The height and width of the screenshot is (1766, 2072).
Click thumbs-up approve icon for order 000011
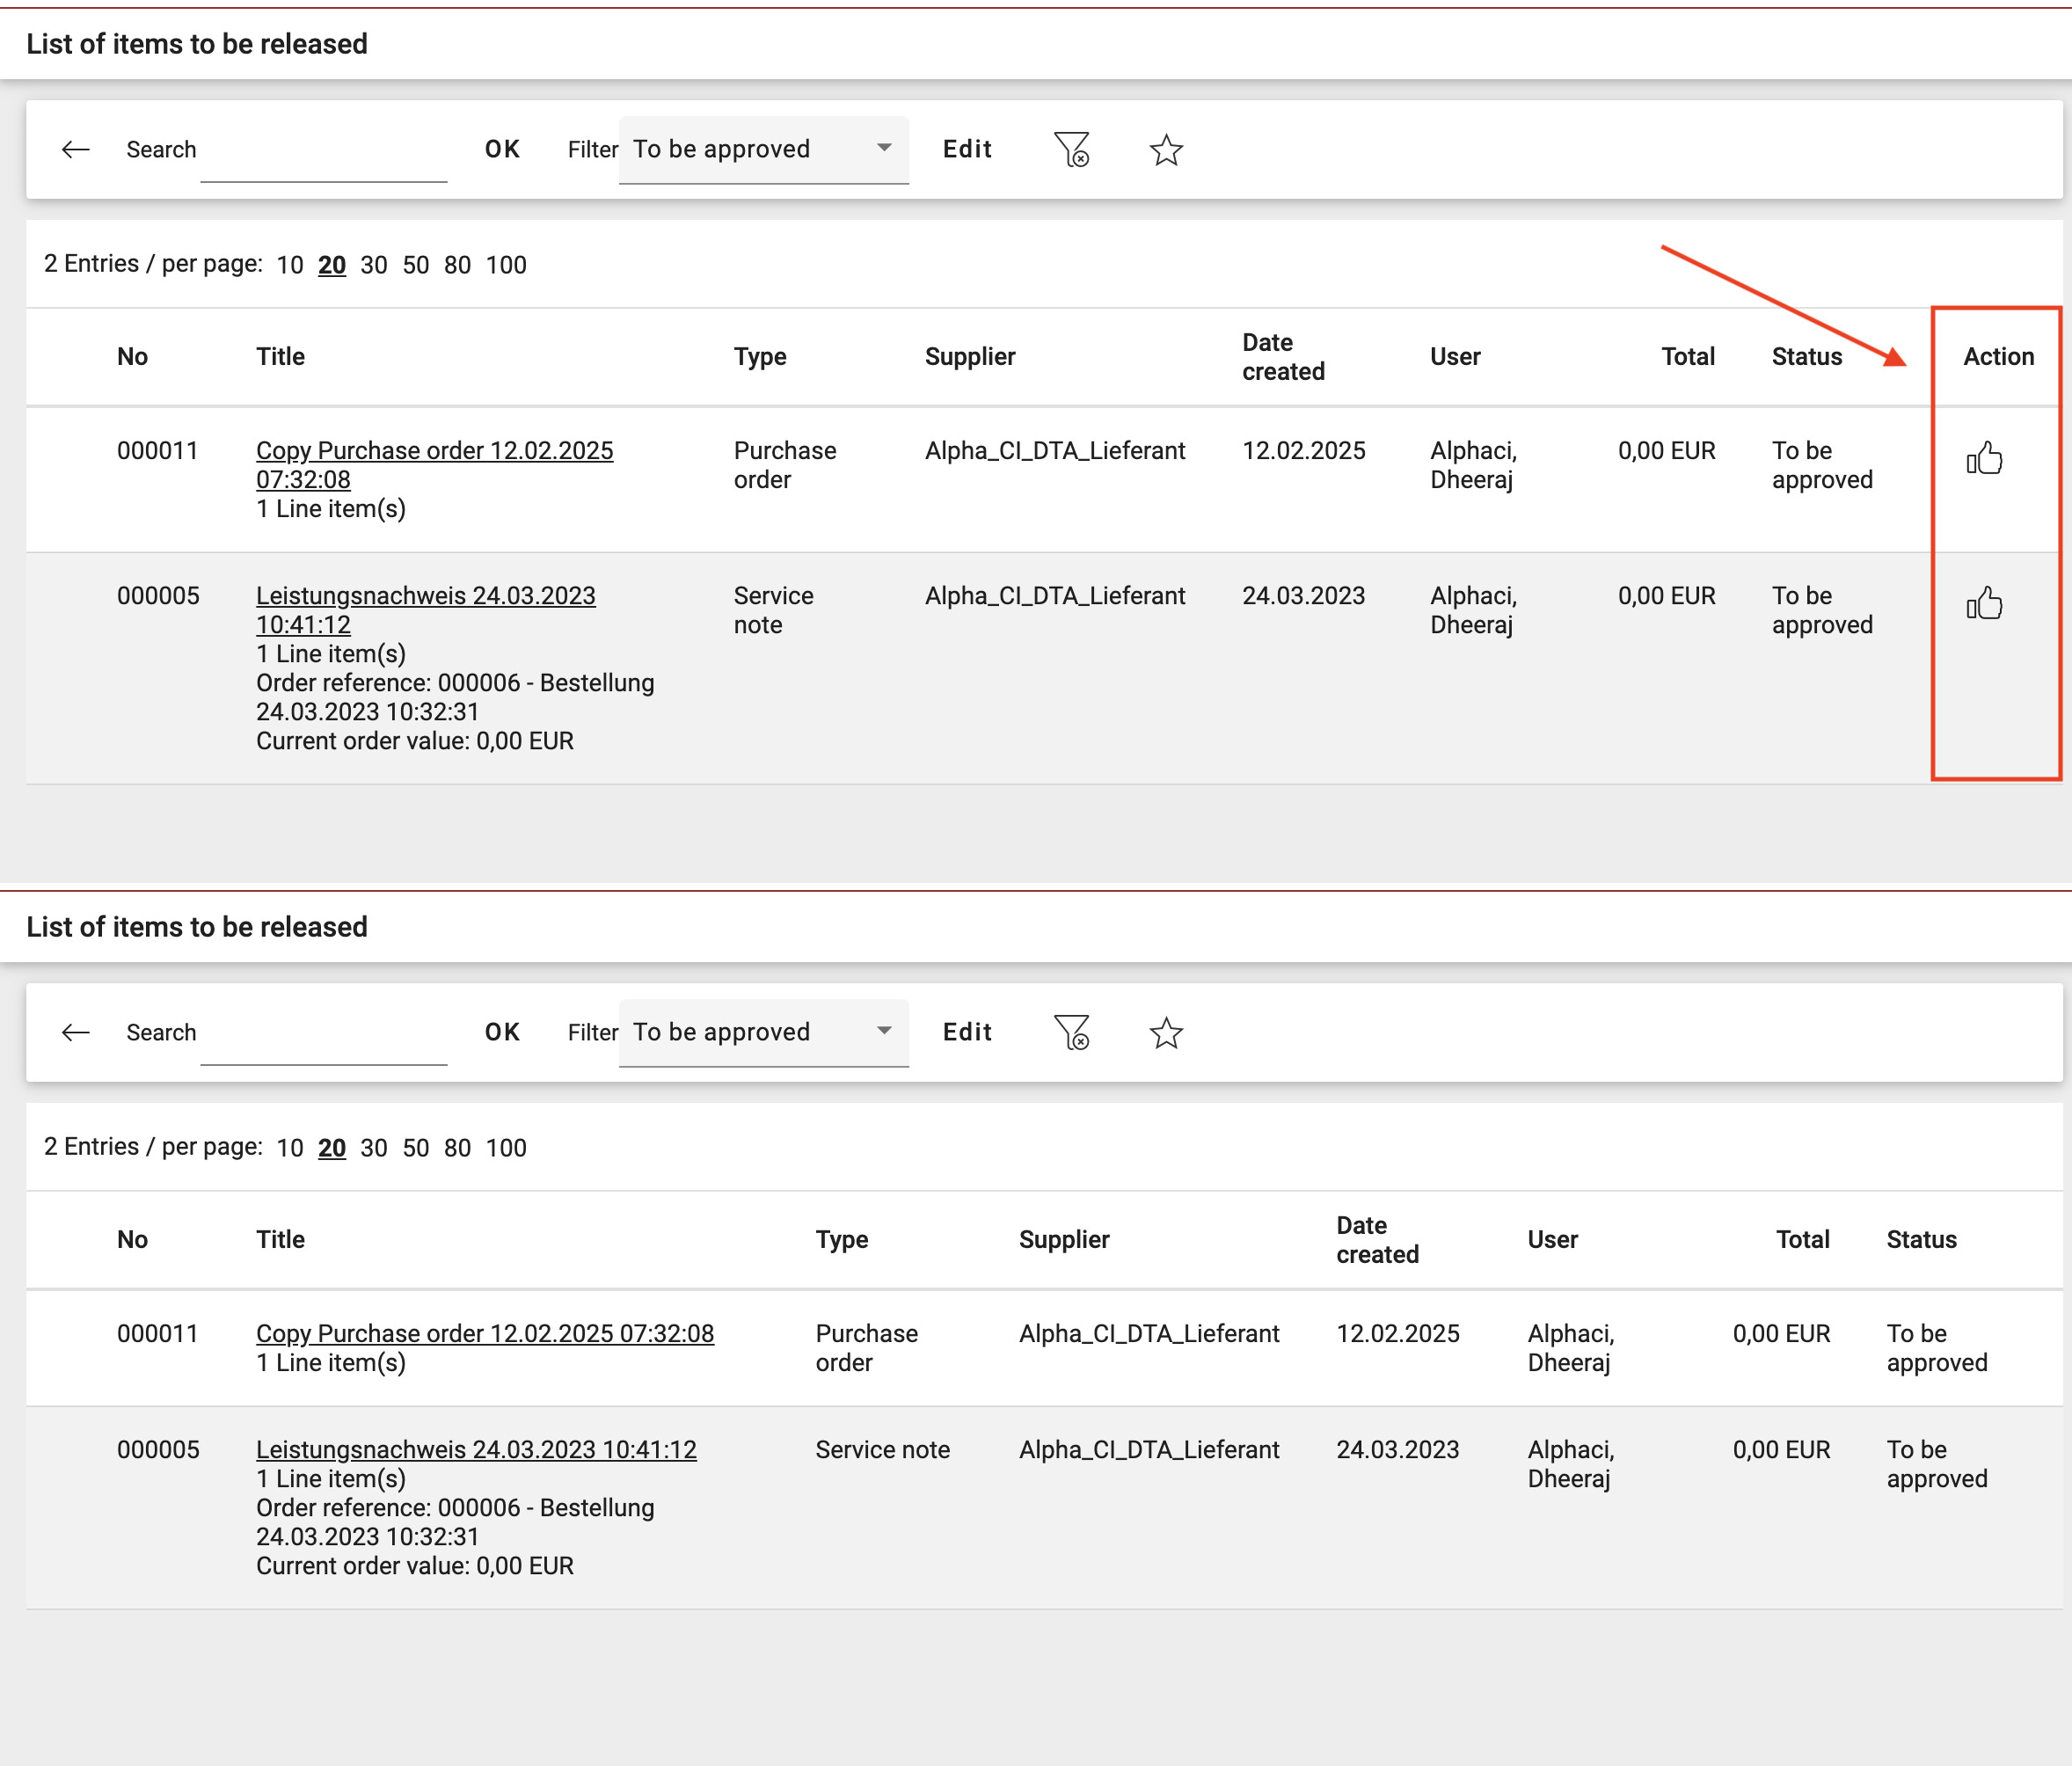click(1984, 459)
